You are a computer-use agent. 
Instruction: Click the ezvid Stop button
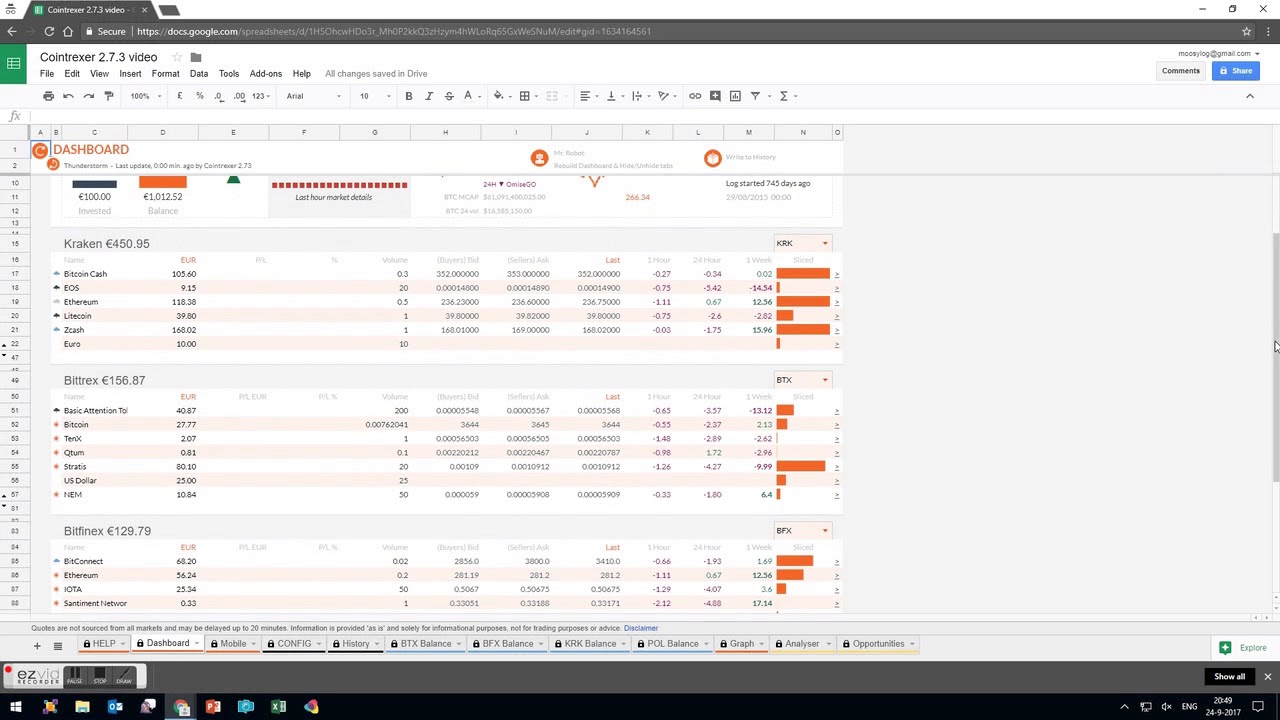[x=99, y=677]
